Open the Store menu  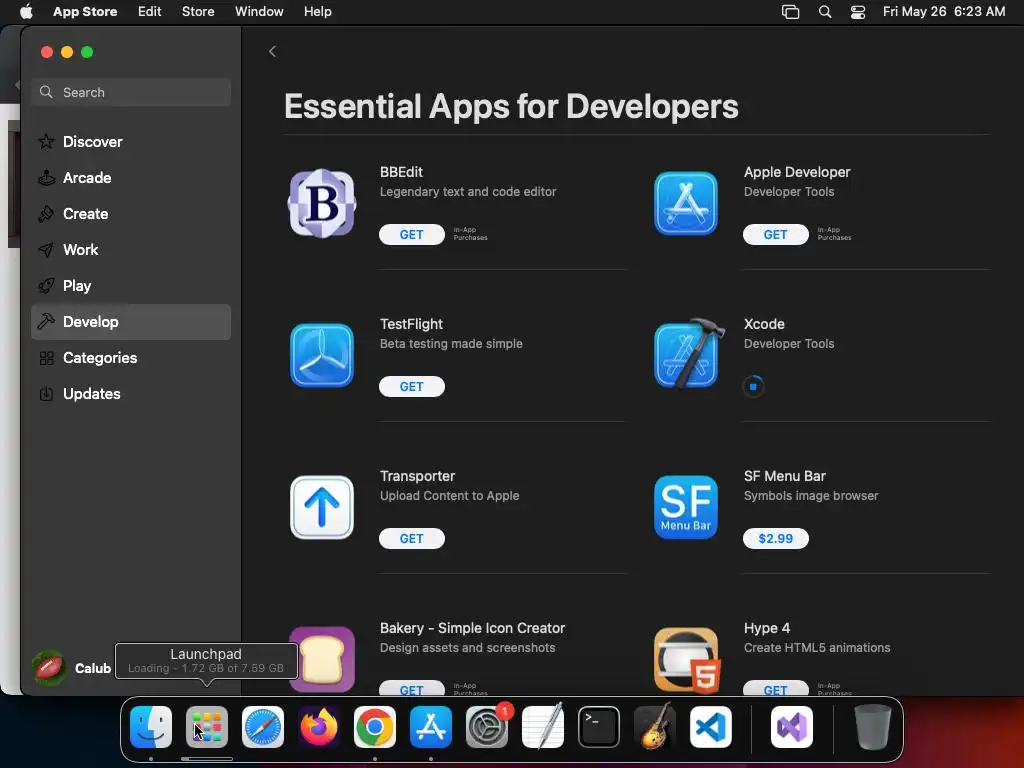pos(198,12)
